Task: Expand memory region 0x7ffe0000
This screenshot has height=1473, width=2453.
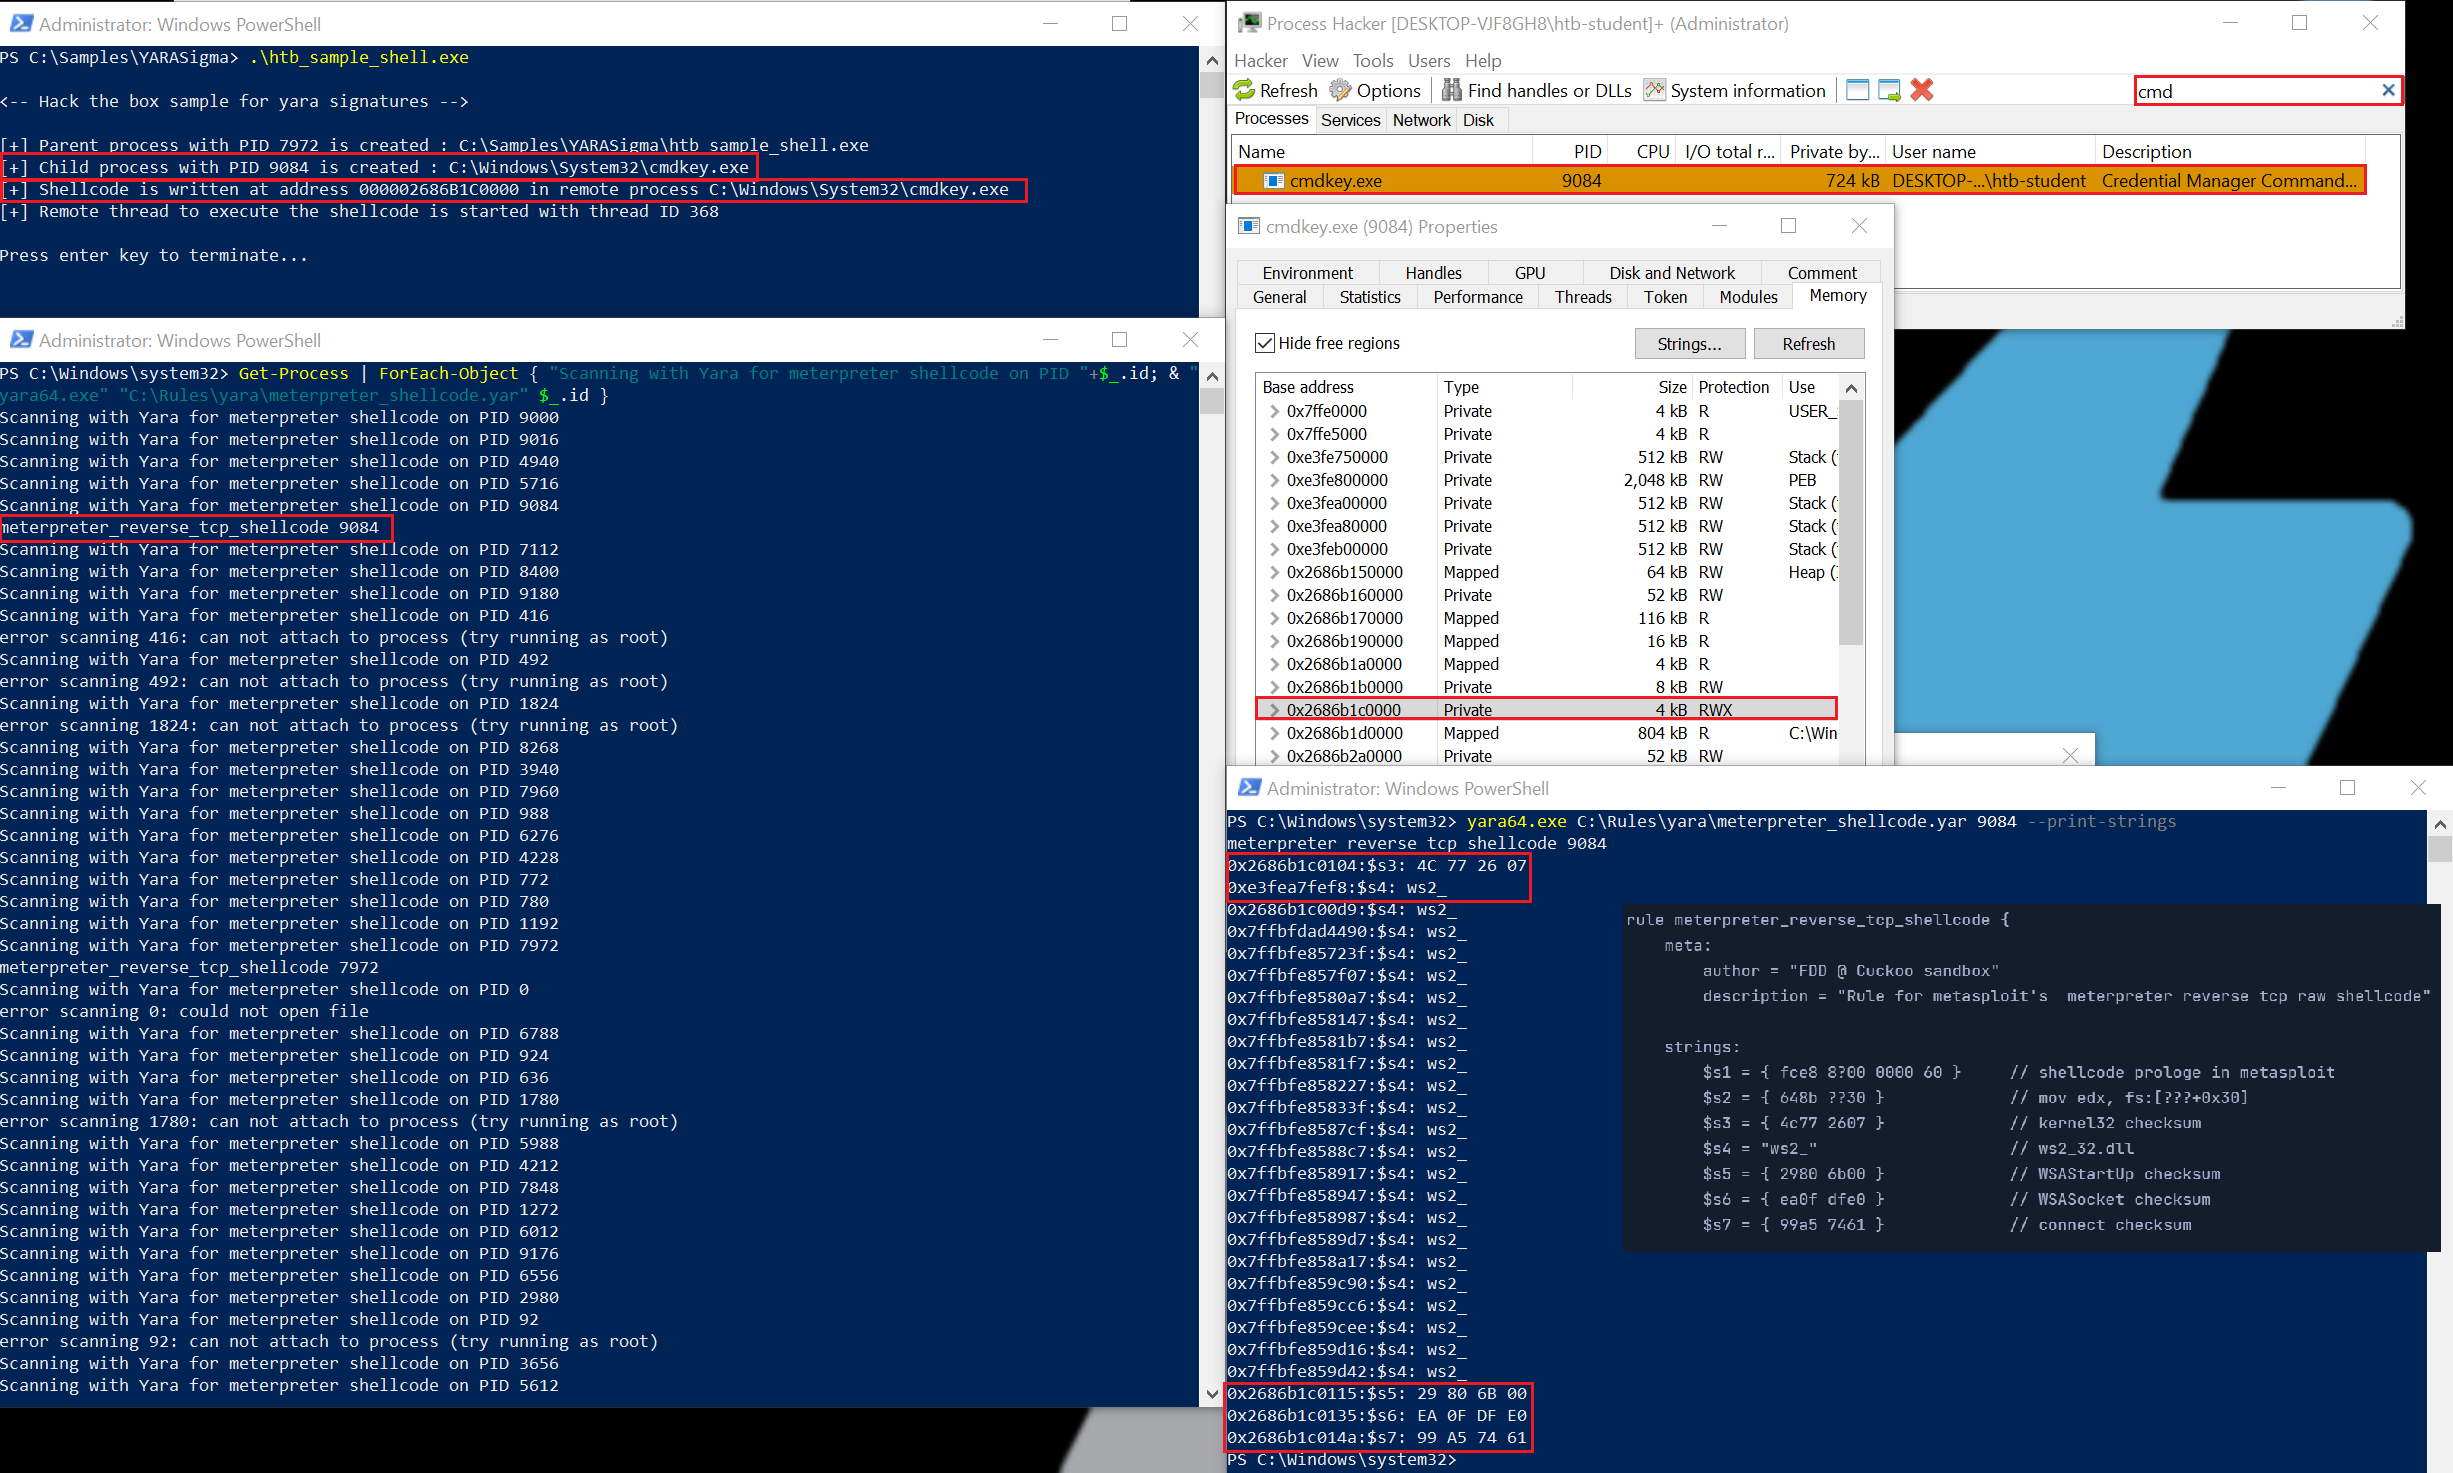Action: click(x=1274, y=411)
